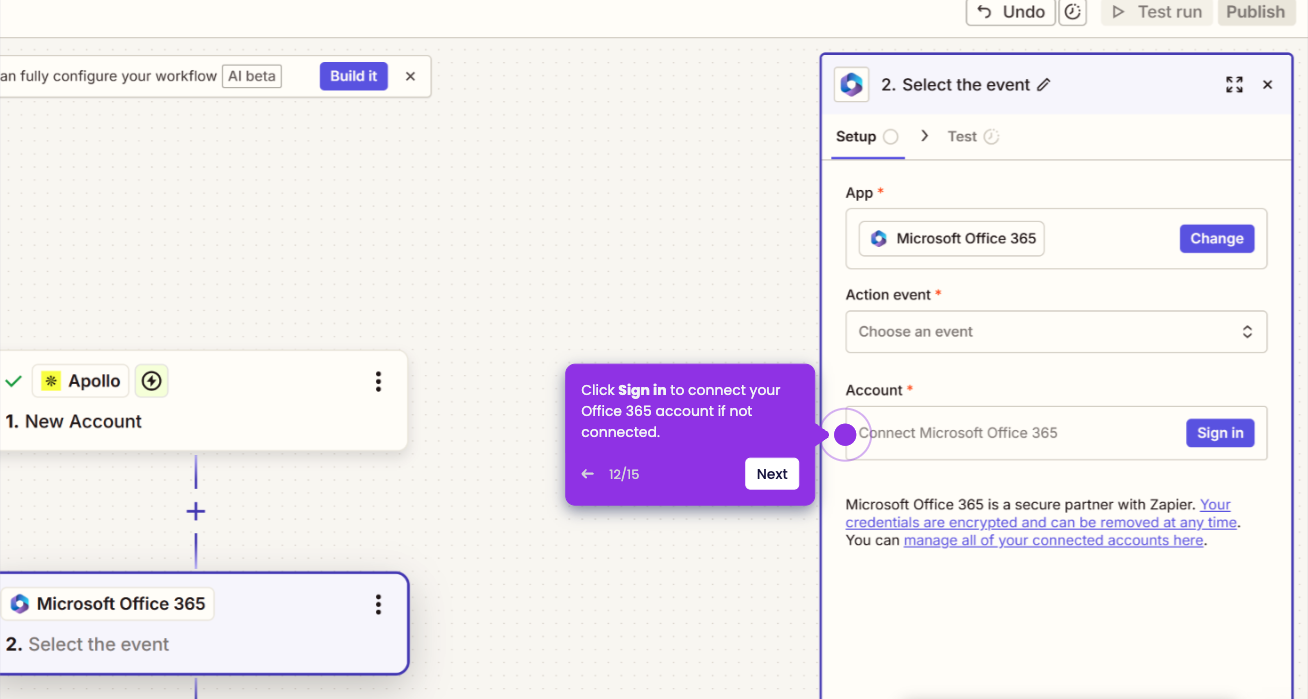Viewport: 1308px width, 699px height.
Task: Click the Microsoft Office 365 step chip
Action: click(107, 604)
